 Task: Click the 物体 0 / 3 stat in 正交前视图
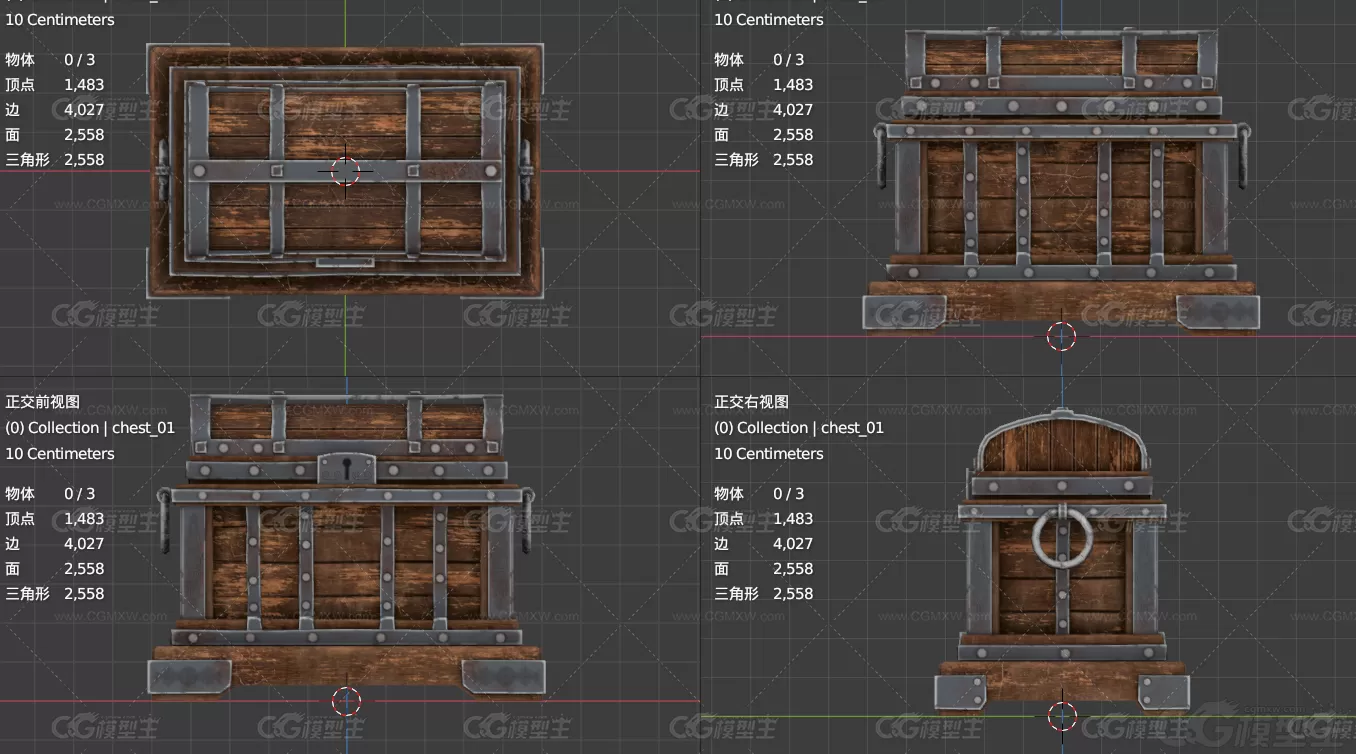[50, 494]
